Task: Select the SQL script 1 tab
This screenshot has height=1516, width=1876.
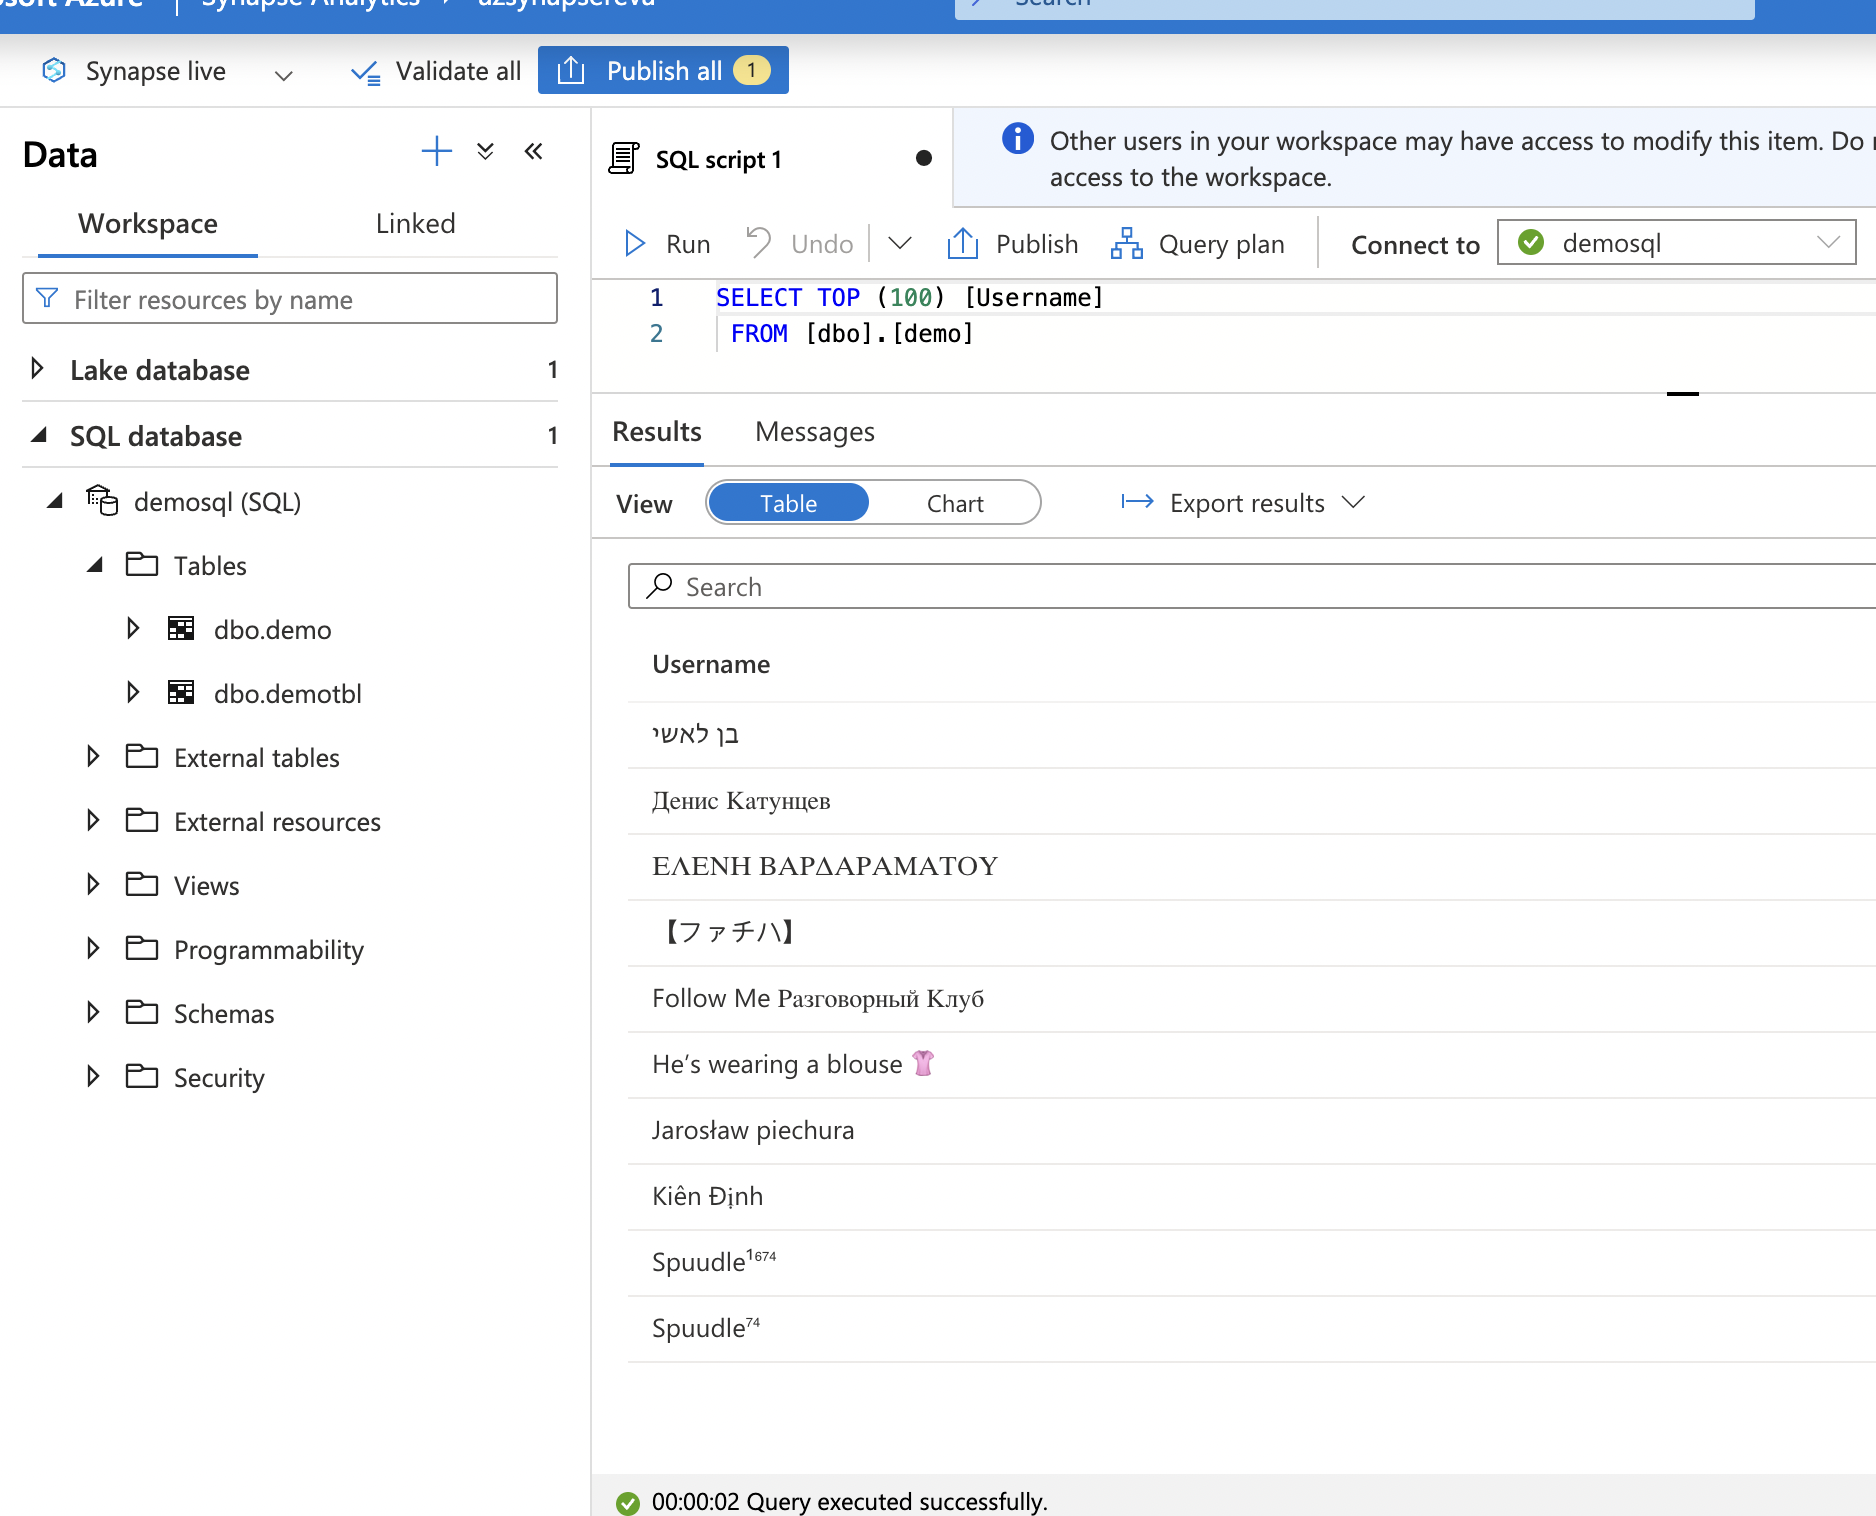Action: tap(771, 159)
